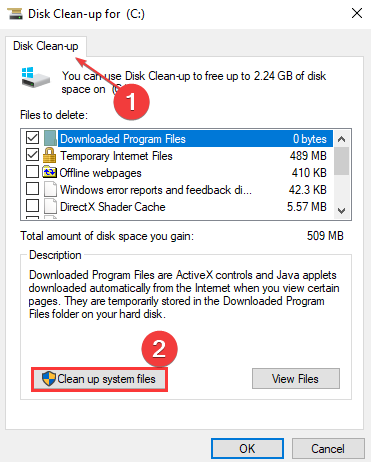Click the DirectX Shader Cache page icon
This screenshot has width=371, height=462.
(50, 206)
